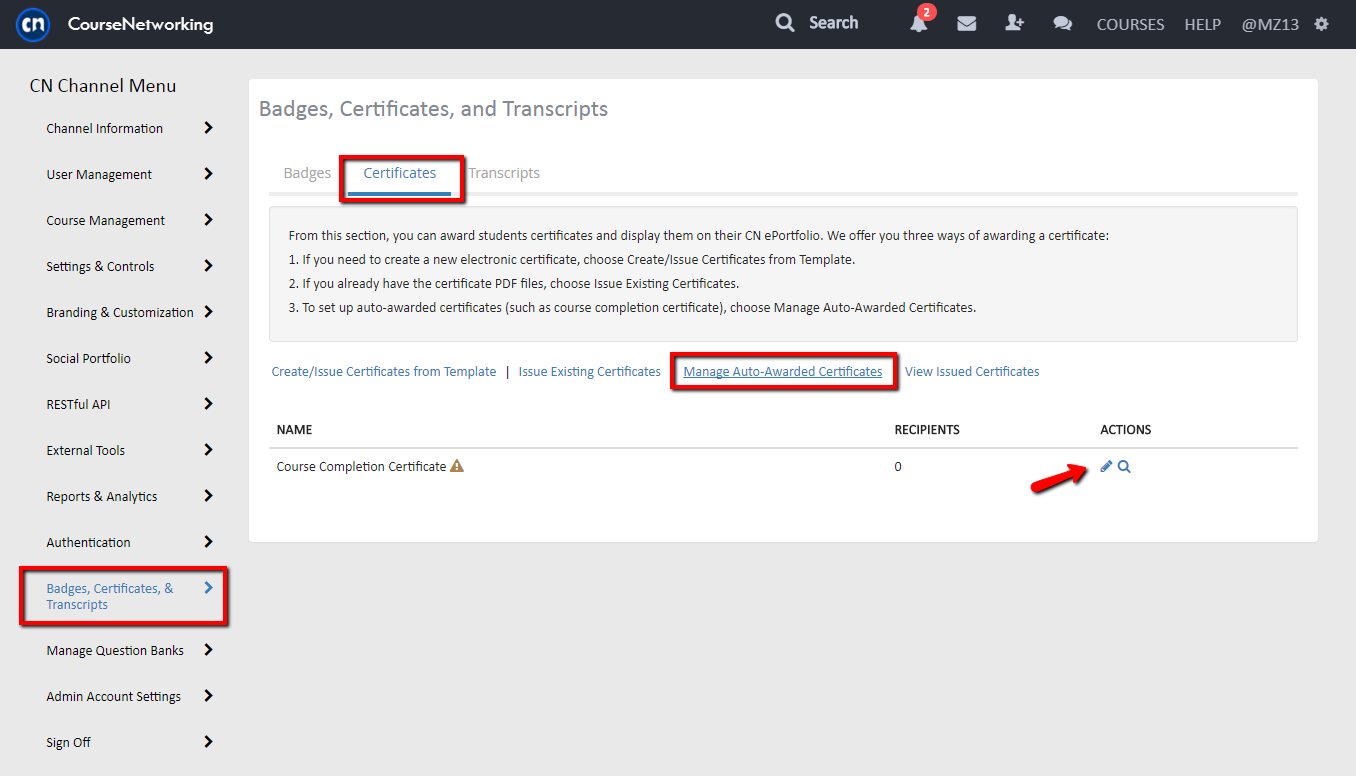
Task: Click the View Issued Certificates link
Action: point(972,371)
